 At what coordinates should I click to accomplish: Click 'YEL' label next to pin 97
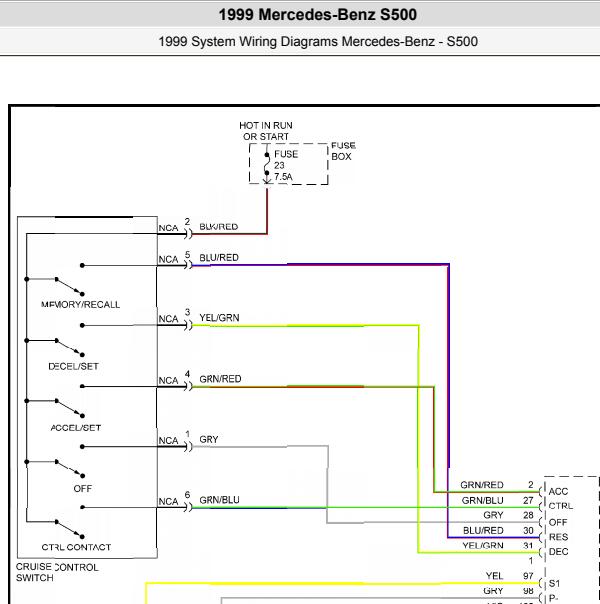pyautogui.click(x=494, y=576)
